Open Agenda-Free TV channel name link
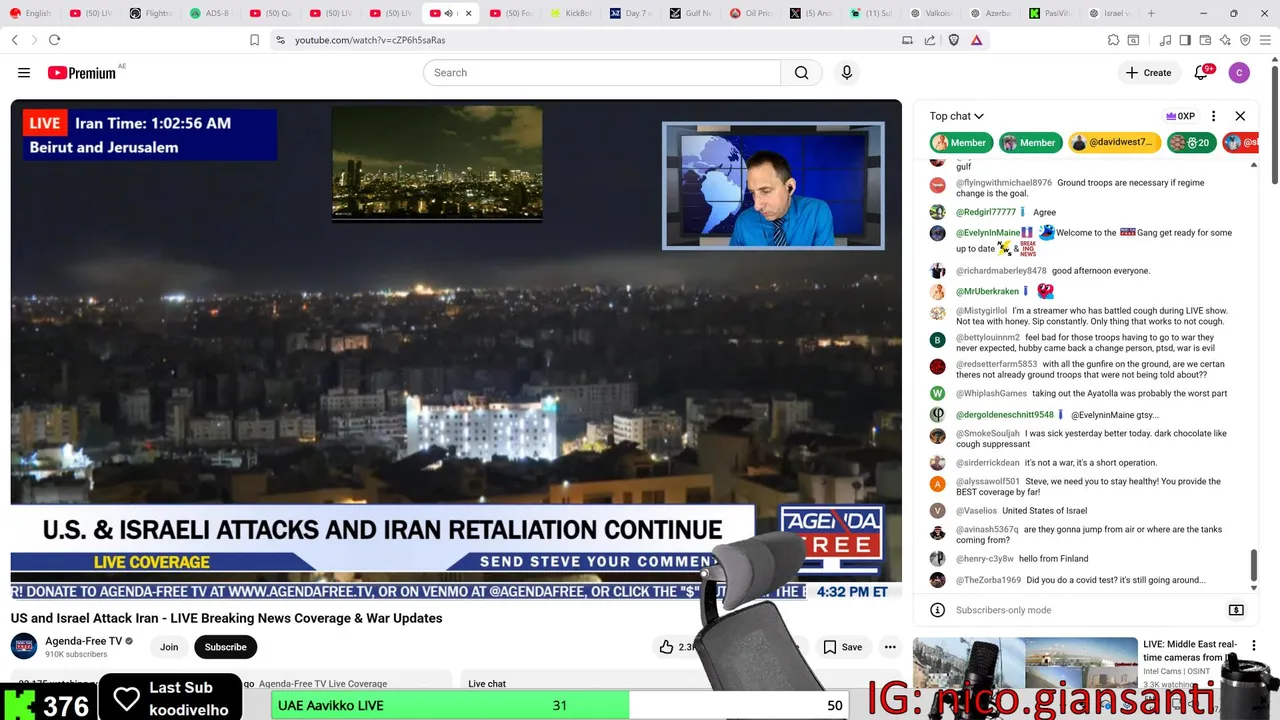 click(x=83, y=641)
